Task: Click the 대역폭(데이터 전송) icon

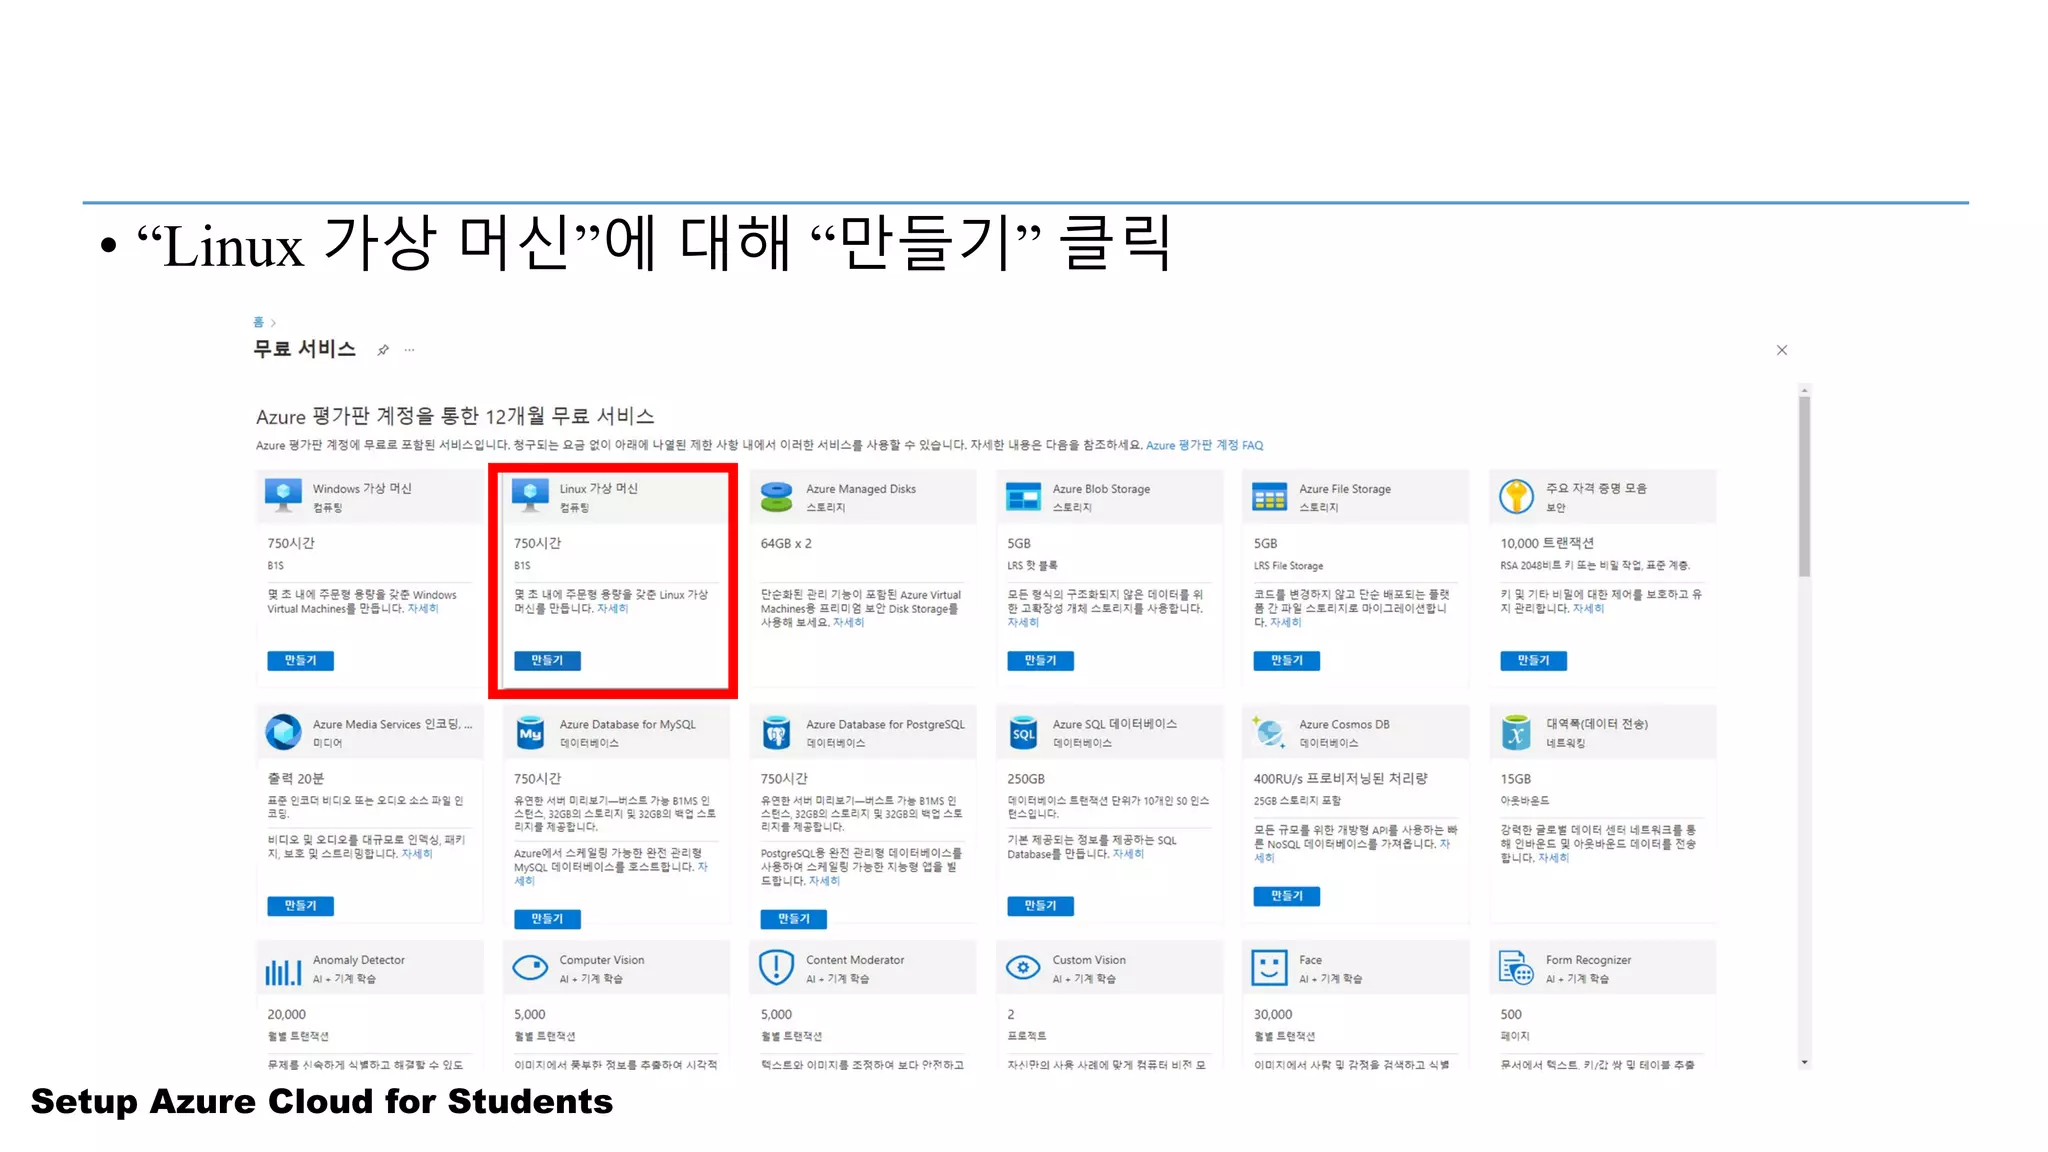Action: tap(1516, 732)
